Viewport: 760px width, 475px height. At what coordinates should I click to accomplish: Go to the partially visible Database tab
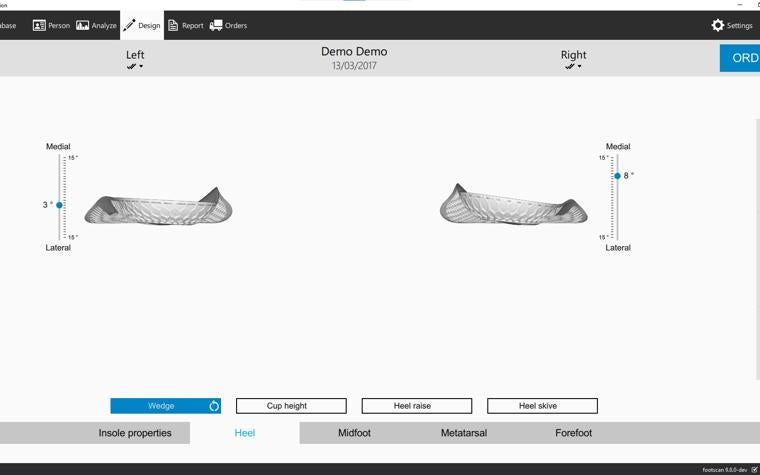[x=8, y=25]
